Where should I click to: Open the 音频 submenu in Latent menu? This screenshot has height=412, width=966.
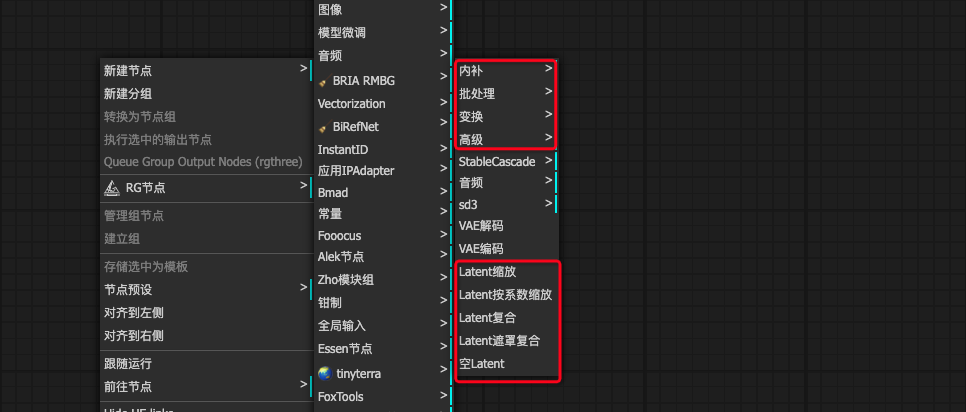506,183
